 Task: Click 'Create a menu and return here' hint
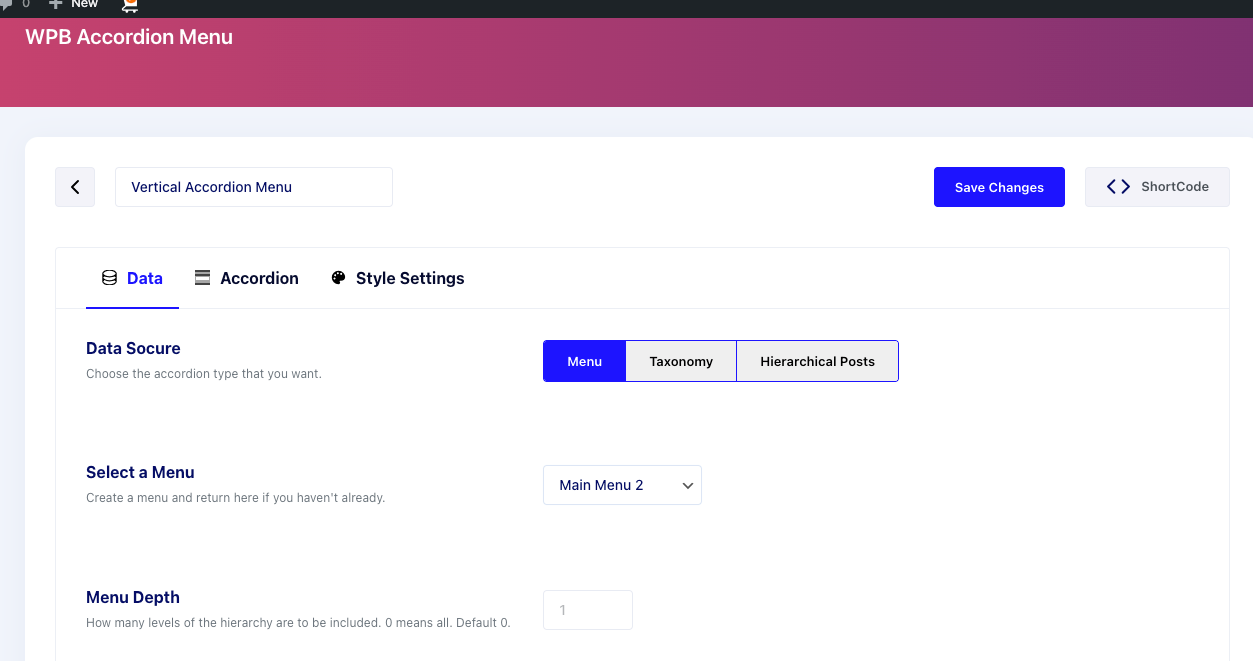(235, 497)
